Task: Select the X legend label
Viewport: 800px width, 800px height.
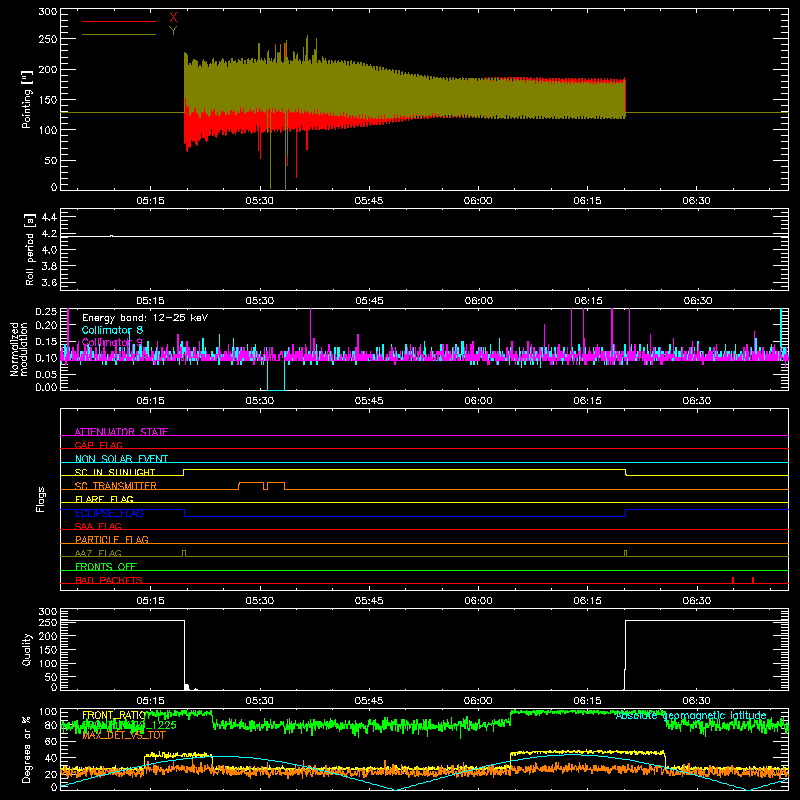Action: click(x=173, y=17)
